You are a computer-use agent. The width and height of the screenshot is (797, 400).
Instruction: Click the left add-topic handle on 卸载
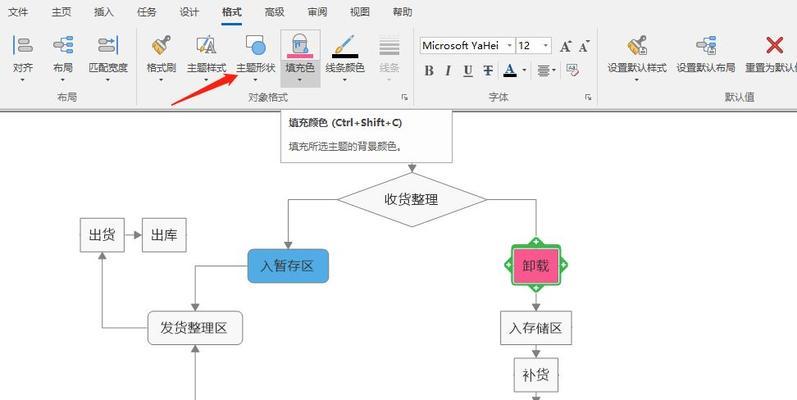pos(509,265)
